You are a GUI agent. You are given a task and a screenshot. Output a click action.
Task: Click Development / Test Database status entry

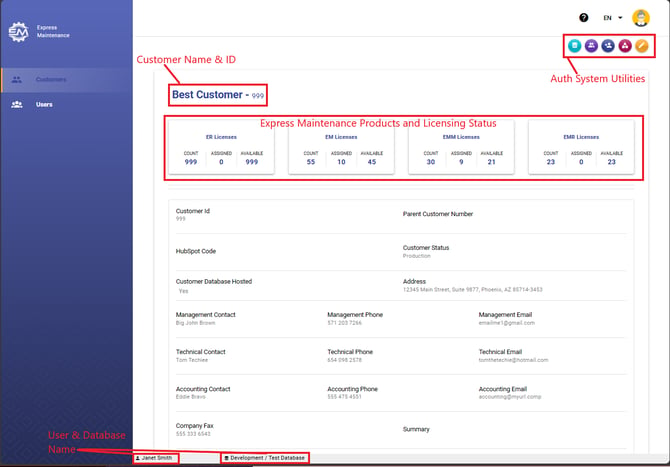(267, 458)
